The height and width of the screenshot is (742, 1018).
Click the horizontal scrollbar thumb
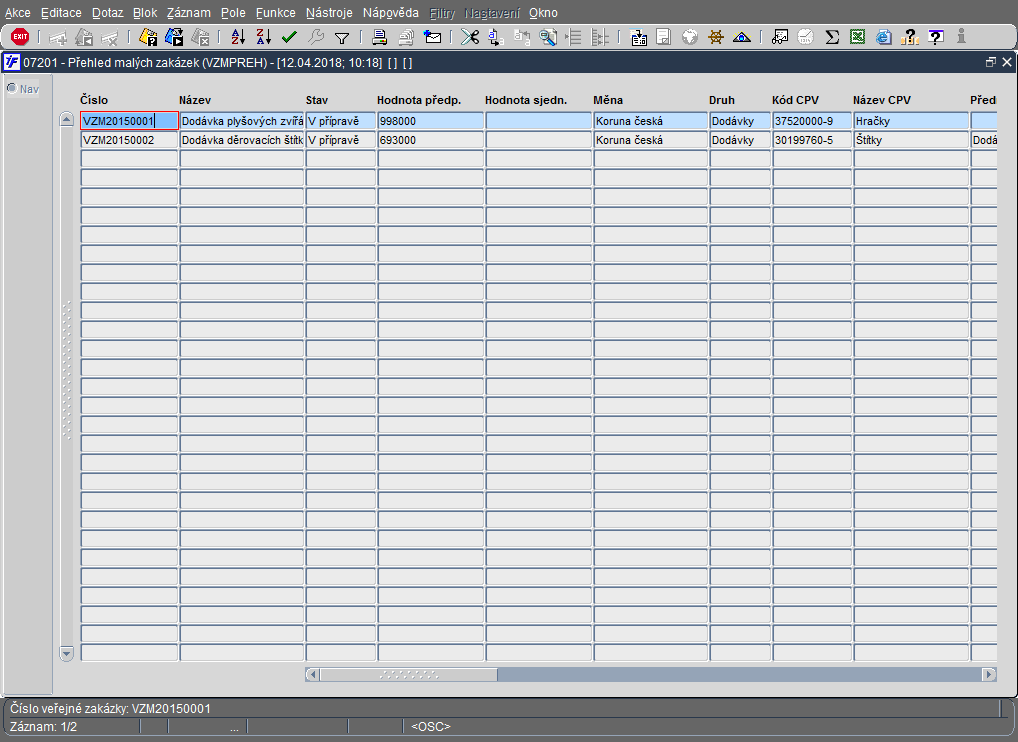408,674
